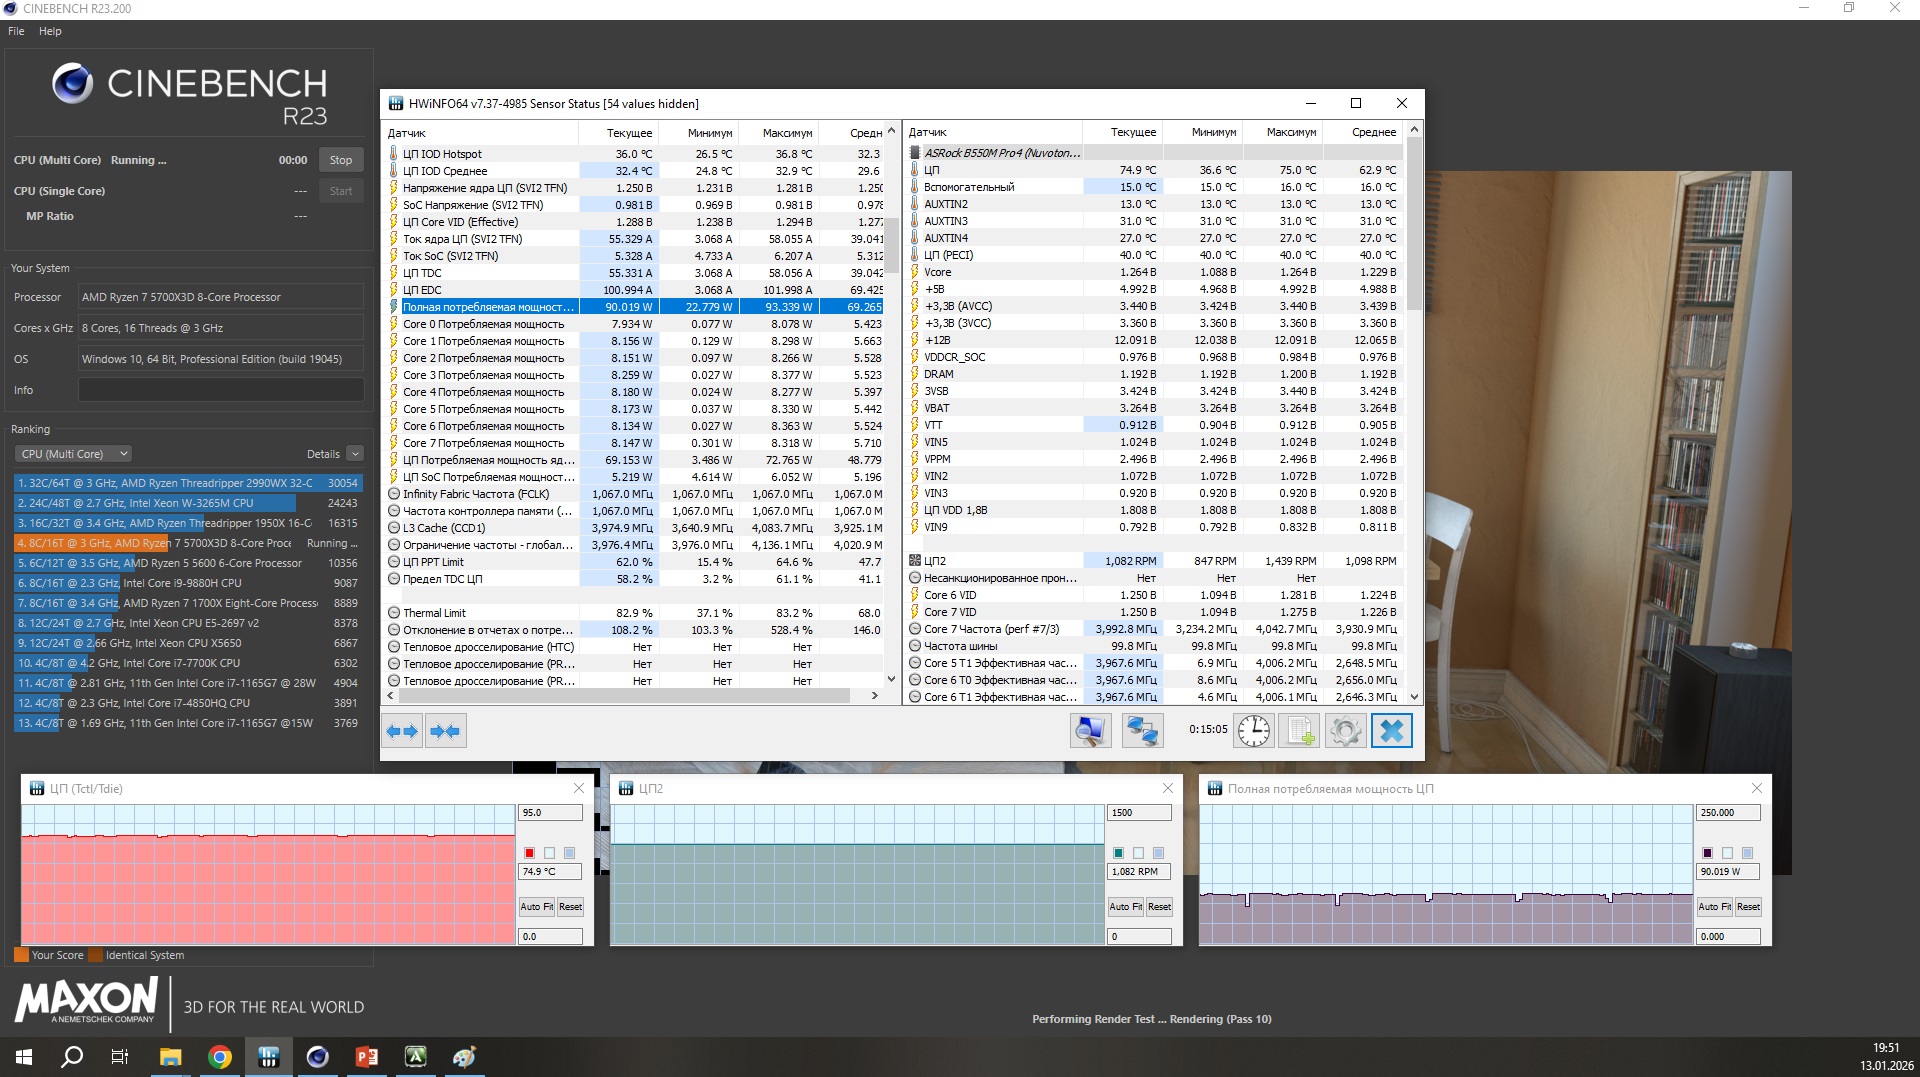Start logging with the sheet-plus icon
The height and width of the screenshot is (1077, 1920).
point(1299,731)
